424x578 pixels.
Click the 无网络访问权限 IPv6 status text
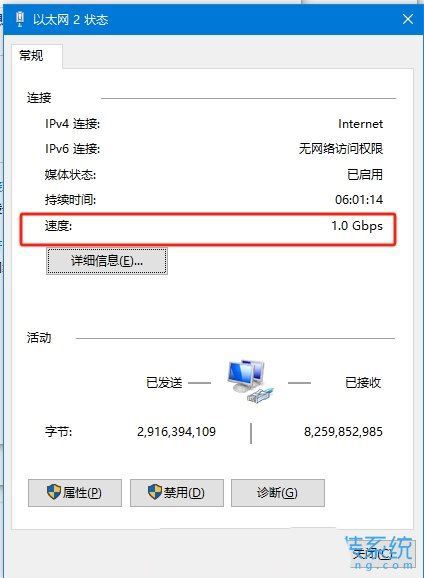point(341,149)
